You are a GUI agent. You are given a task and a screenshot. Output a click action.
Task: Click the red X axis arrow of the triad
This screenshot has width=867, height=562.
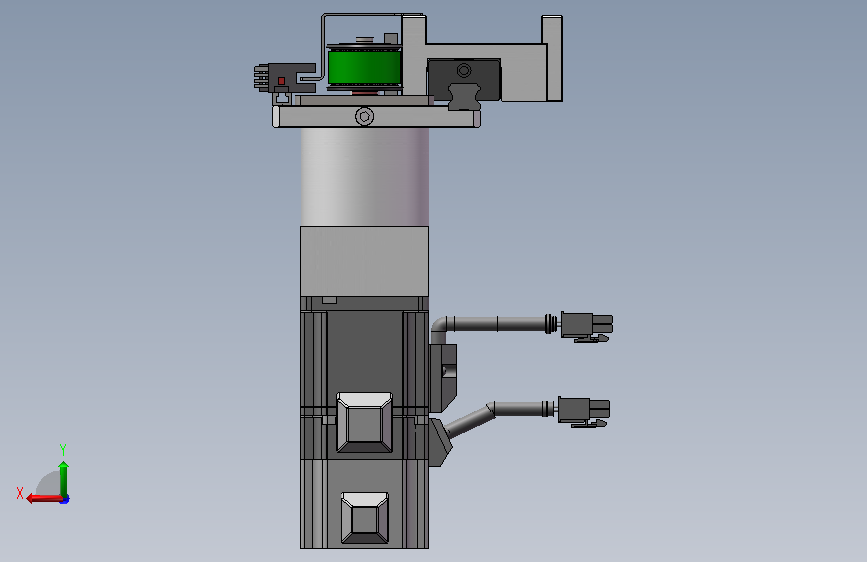(44, 499)
